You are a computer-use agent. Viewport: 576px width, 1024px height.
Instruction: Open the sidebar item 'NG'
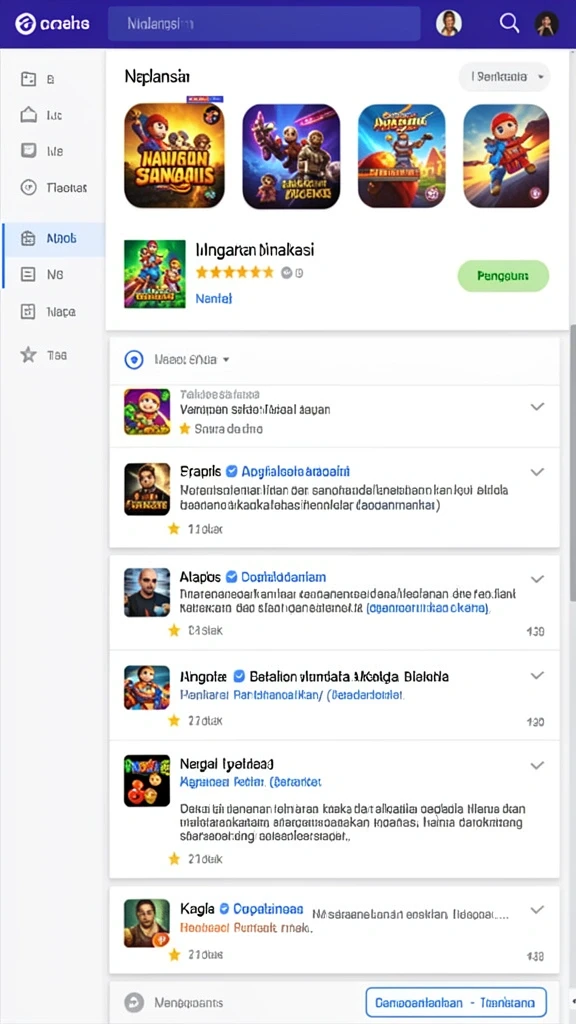click(x=42, y=275)
